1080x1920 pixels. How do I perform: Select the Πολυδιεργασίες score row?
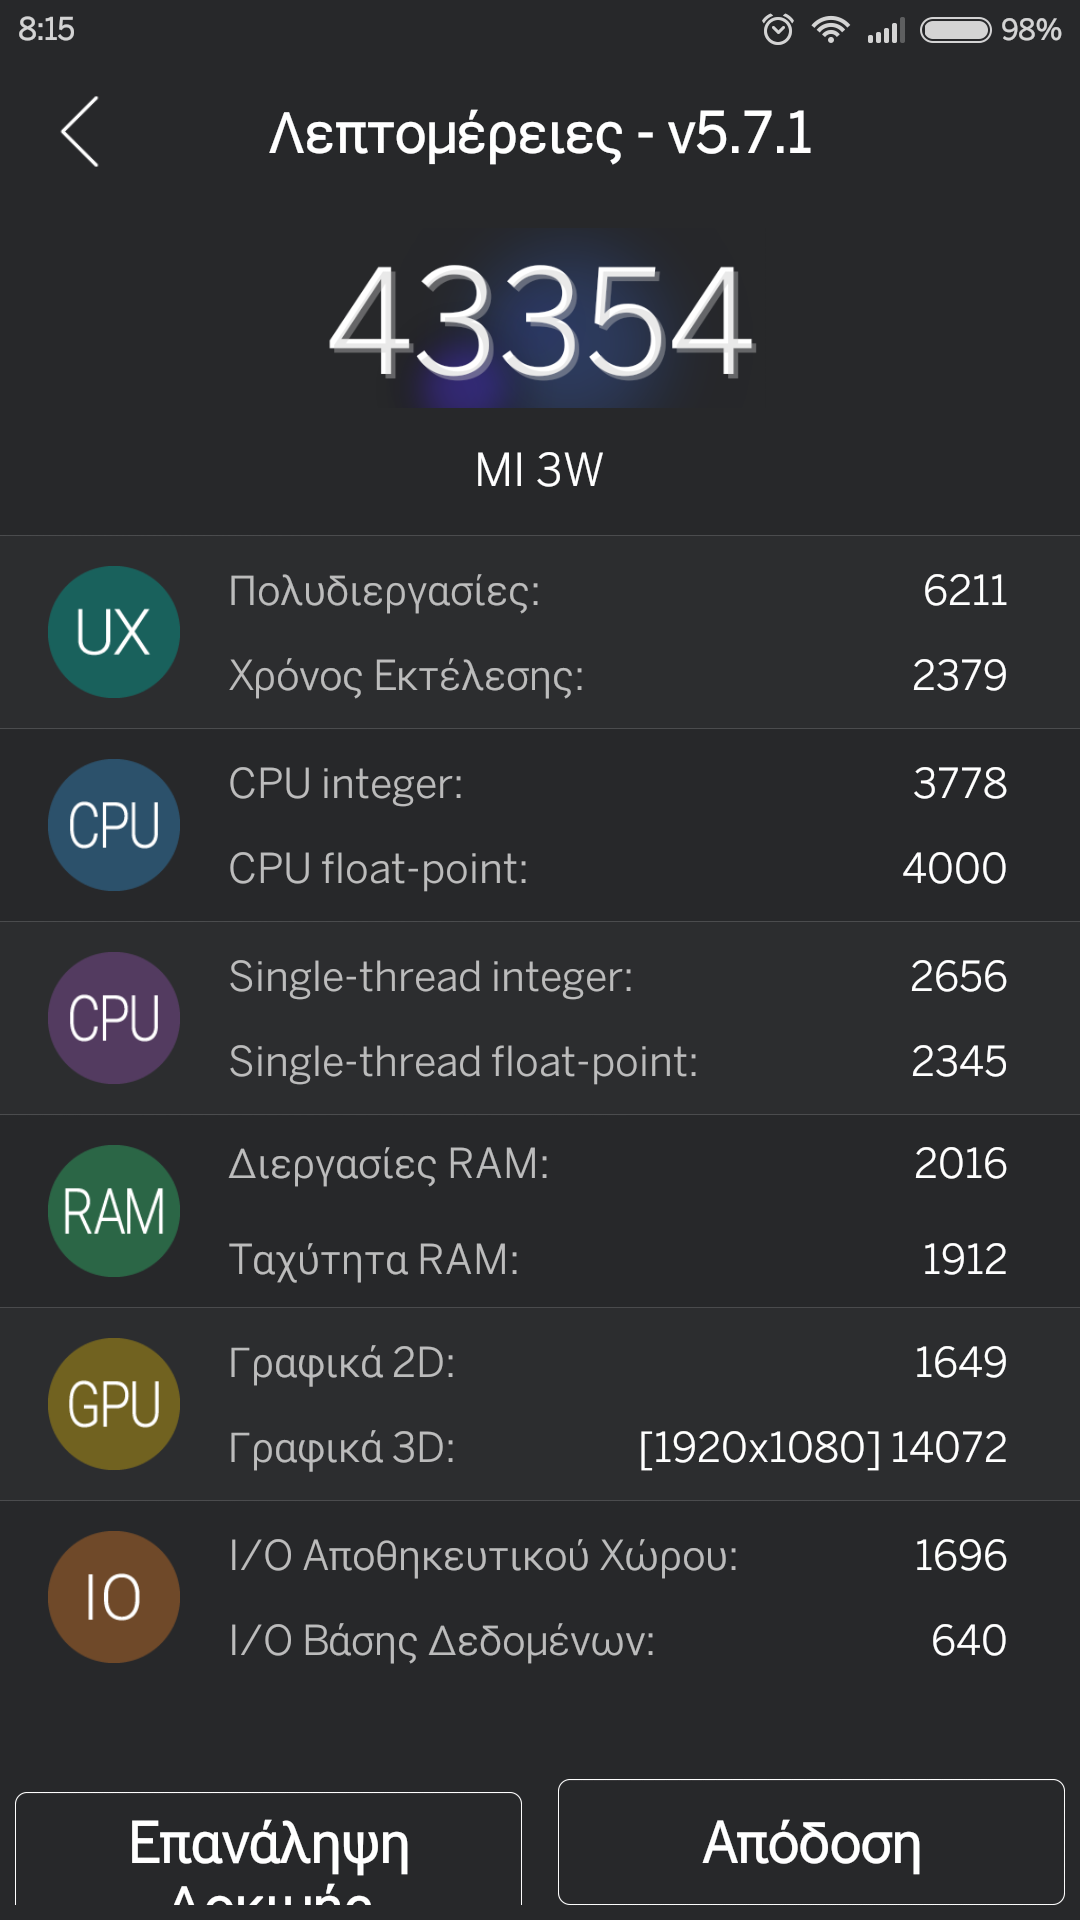617,591
